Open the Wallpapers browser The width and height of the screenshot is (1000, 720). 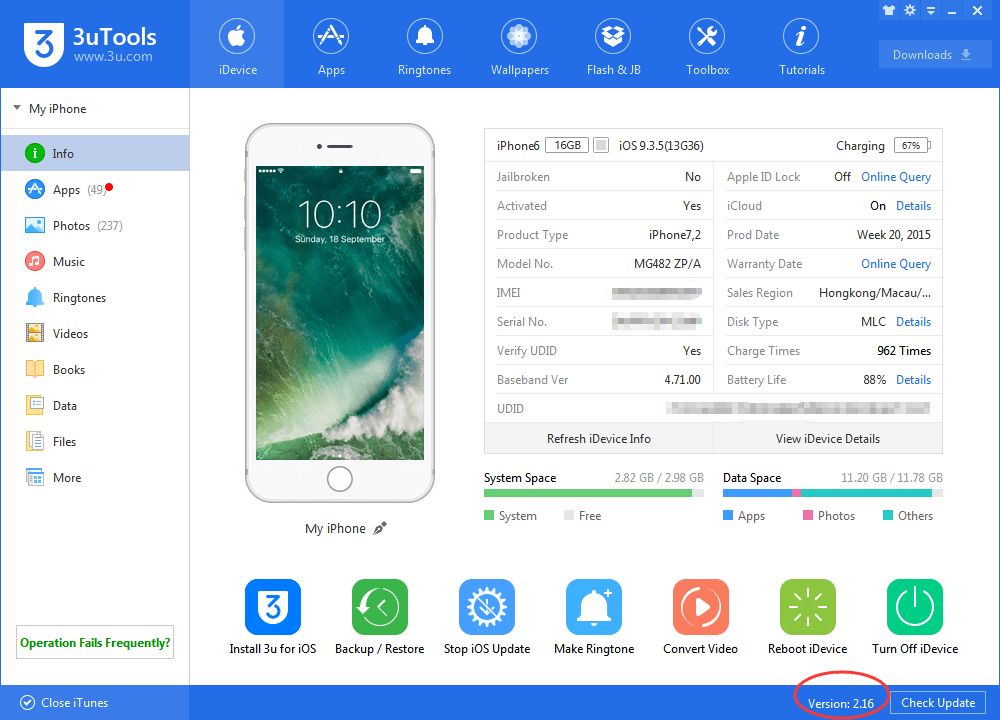click(518, 45)
